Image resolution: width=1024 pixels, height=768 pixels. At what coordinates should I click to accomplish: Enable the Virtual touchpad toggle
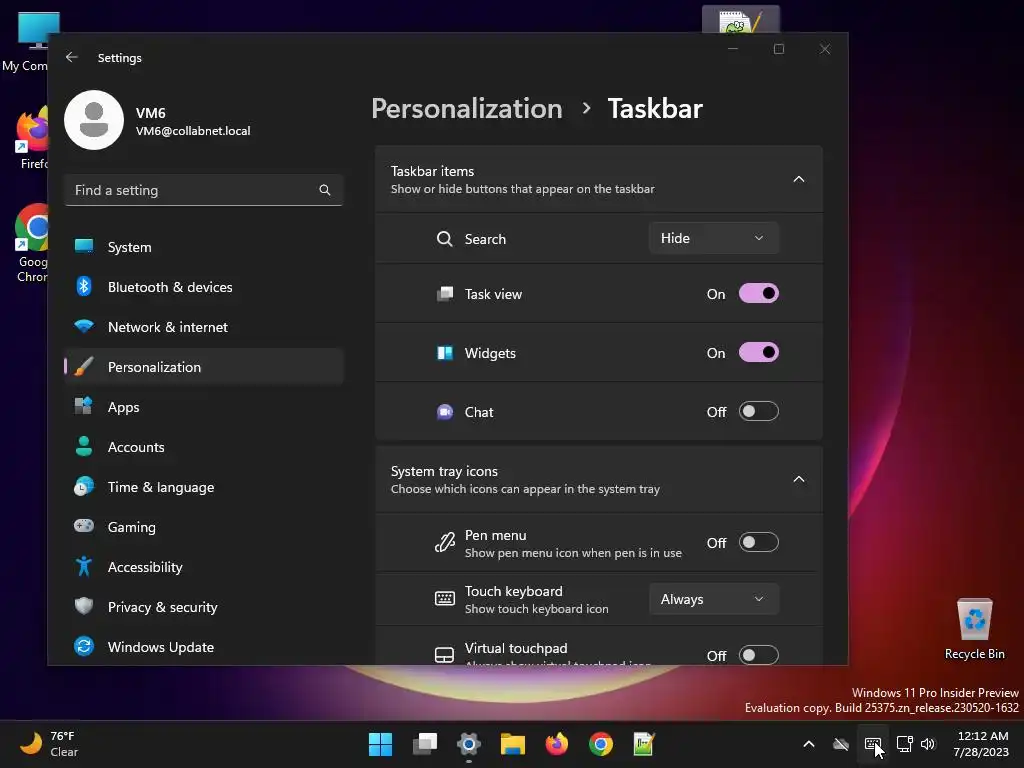[759, 655]
